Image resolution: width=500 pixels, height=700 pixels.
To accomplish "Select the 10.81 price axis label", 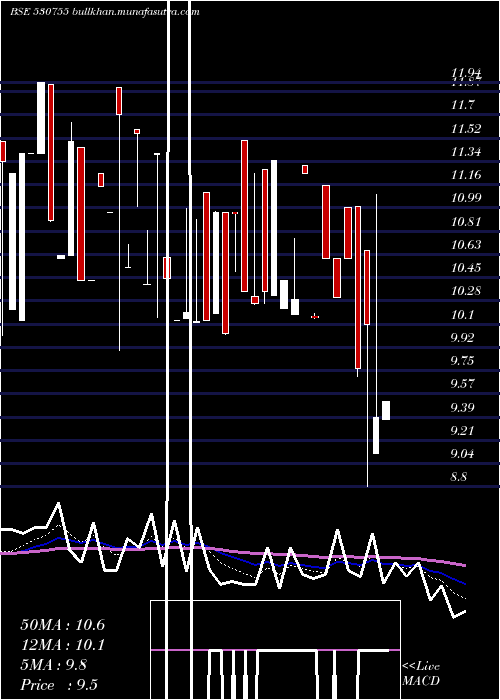I will pyautogui.click(x=466, y=221).
